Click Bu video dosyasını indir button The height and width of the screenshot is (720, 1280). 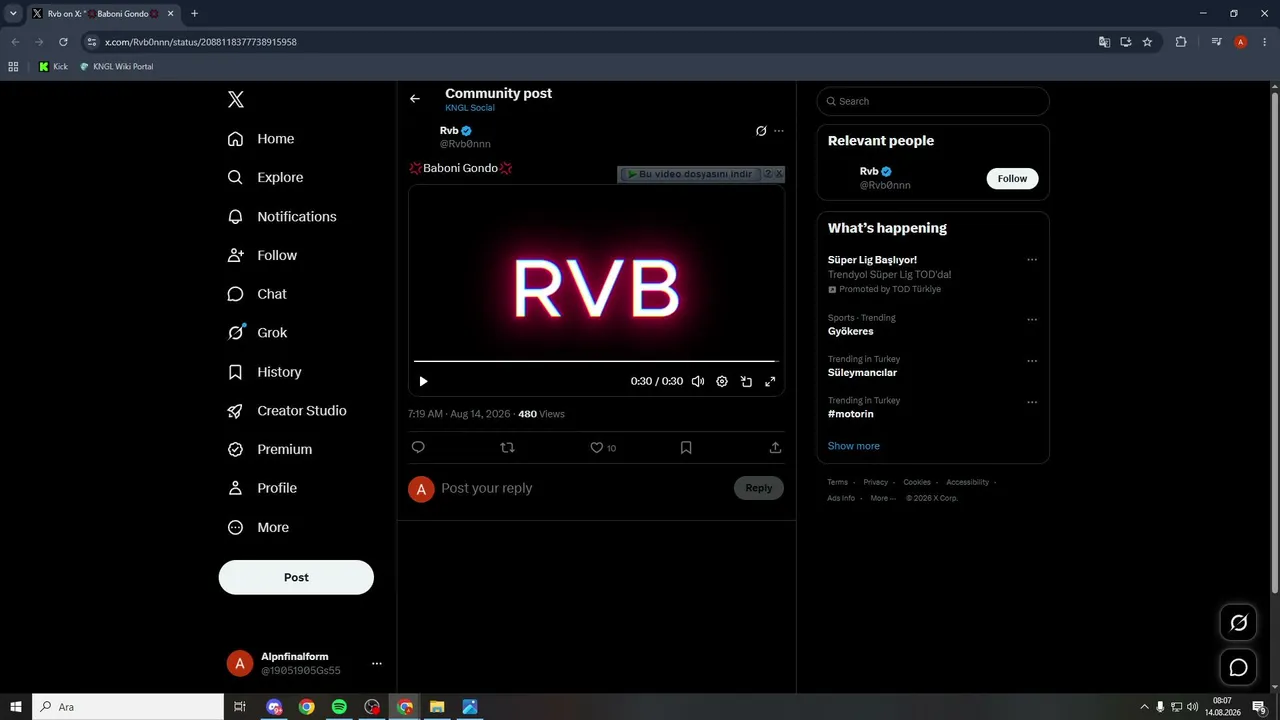tap(690, 174)
